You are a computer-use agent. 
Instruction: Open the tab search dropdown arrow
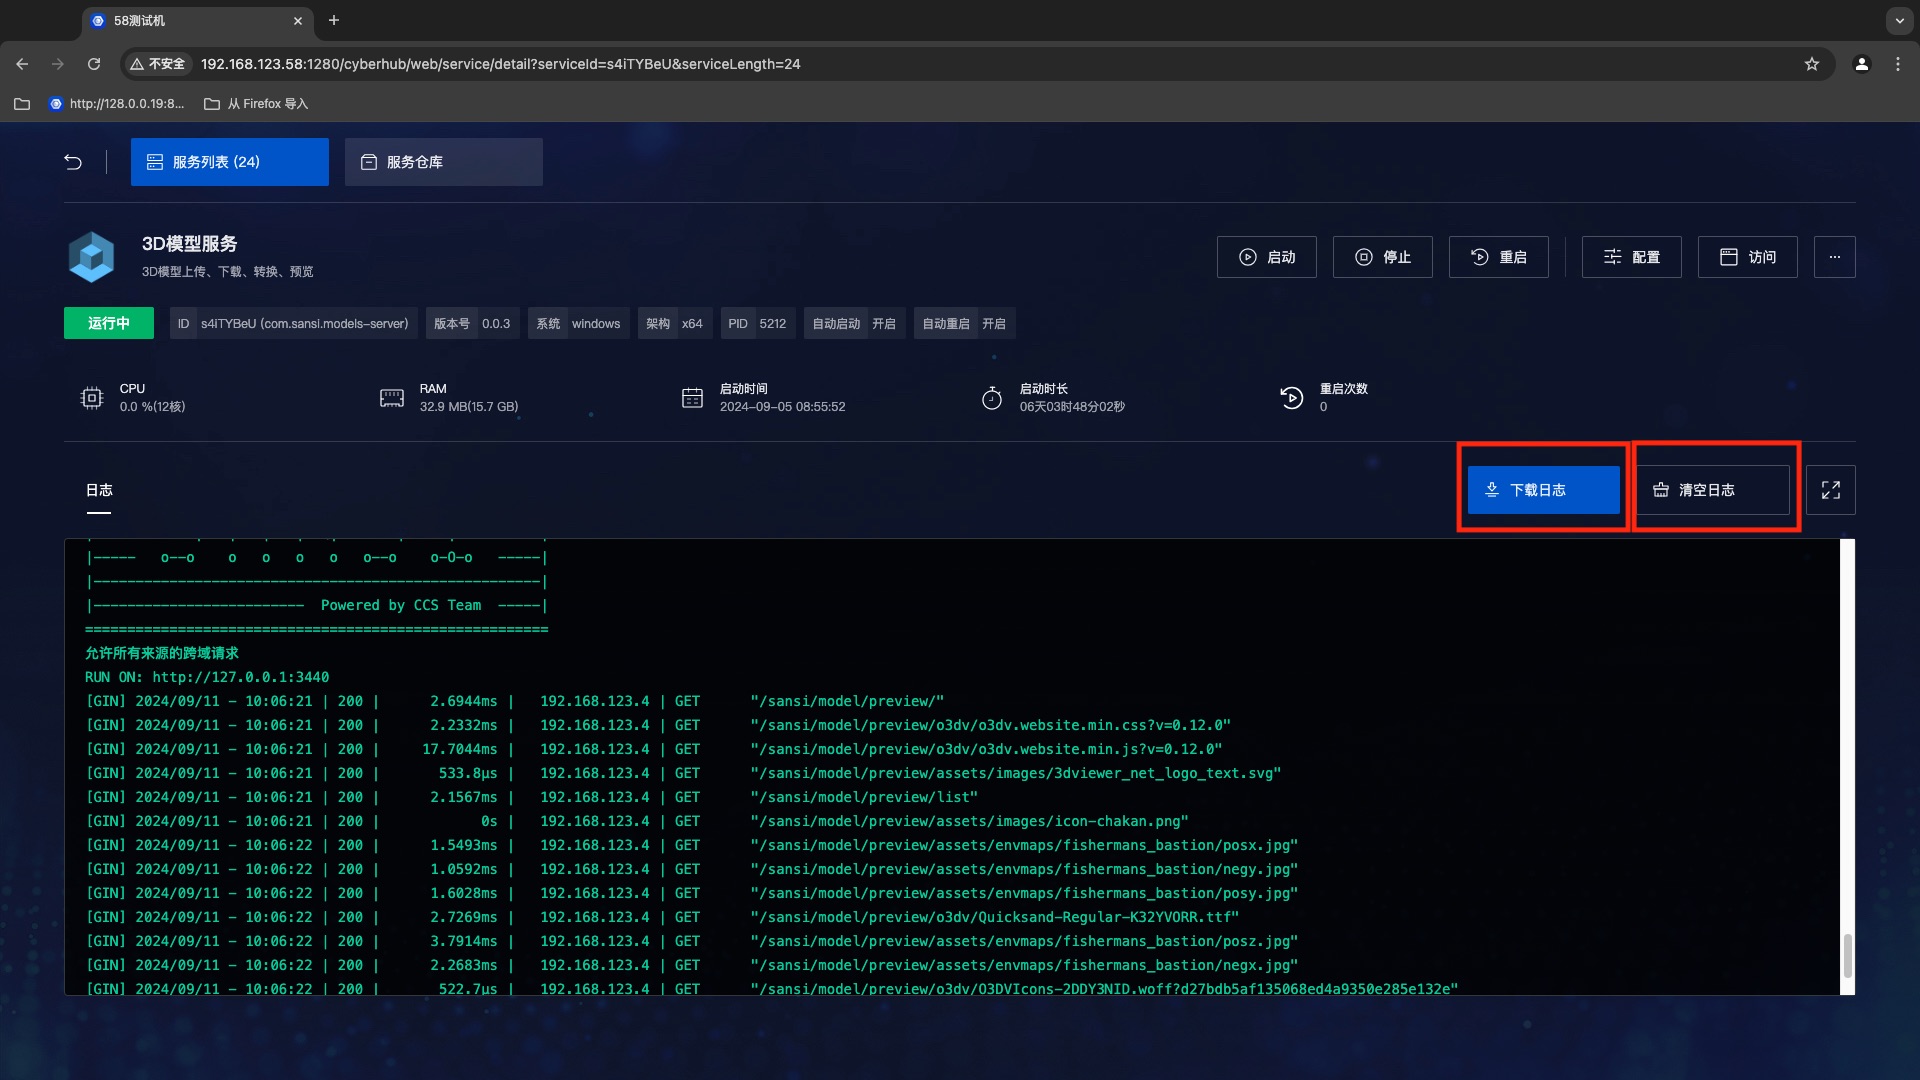1899,20
